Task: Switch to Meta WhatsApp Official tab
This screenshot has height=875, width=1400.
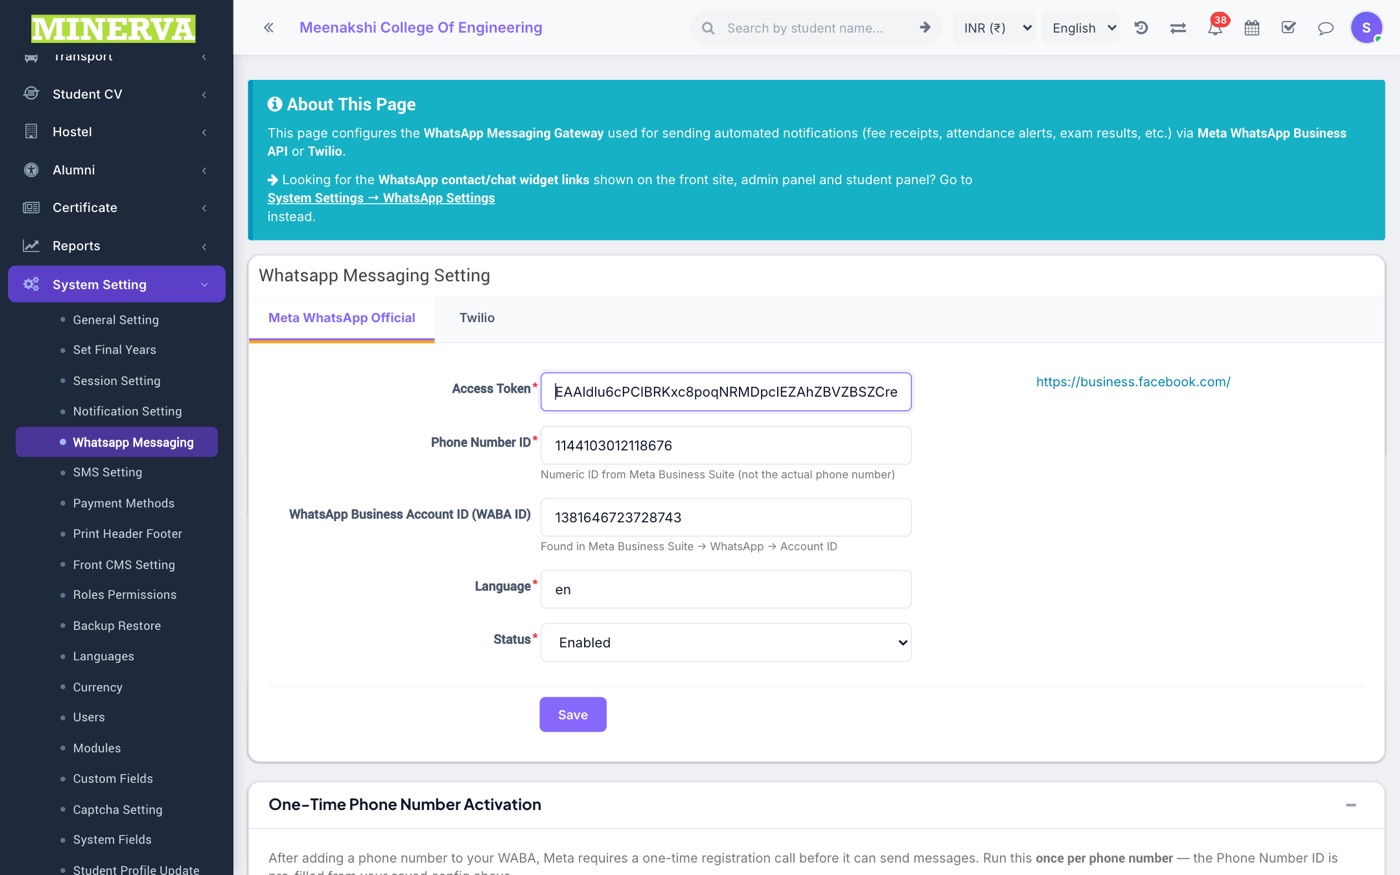Action: point(342,318)
